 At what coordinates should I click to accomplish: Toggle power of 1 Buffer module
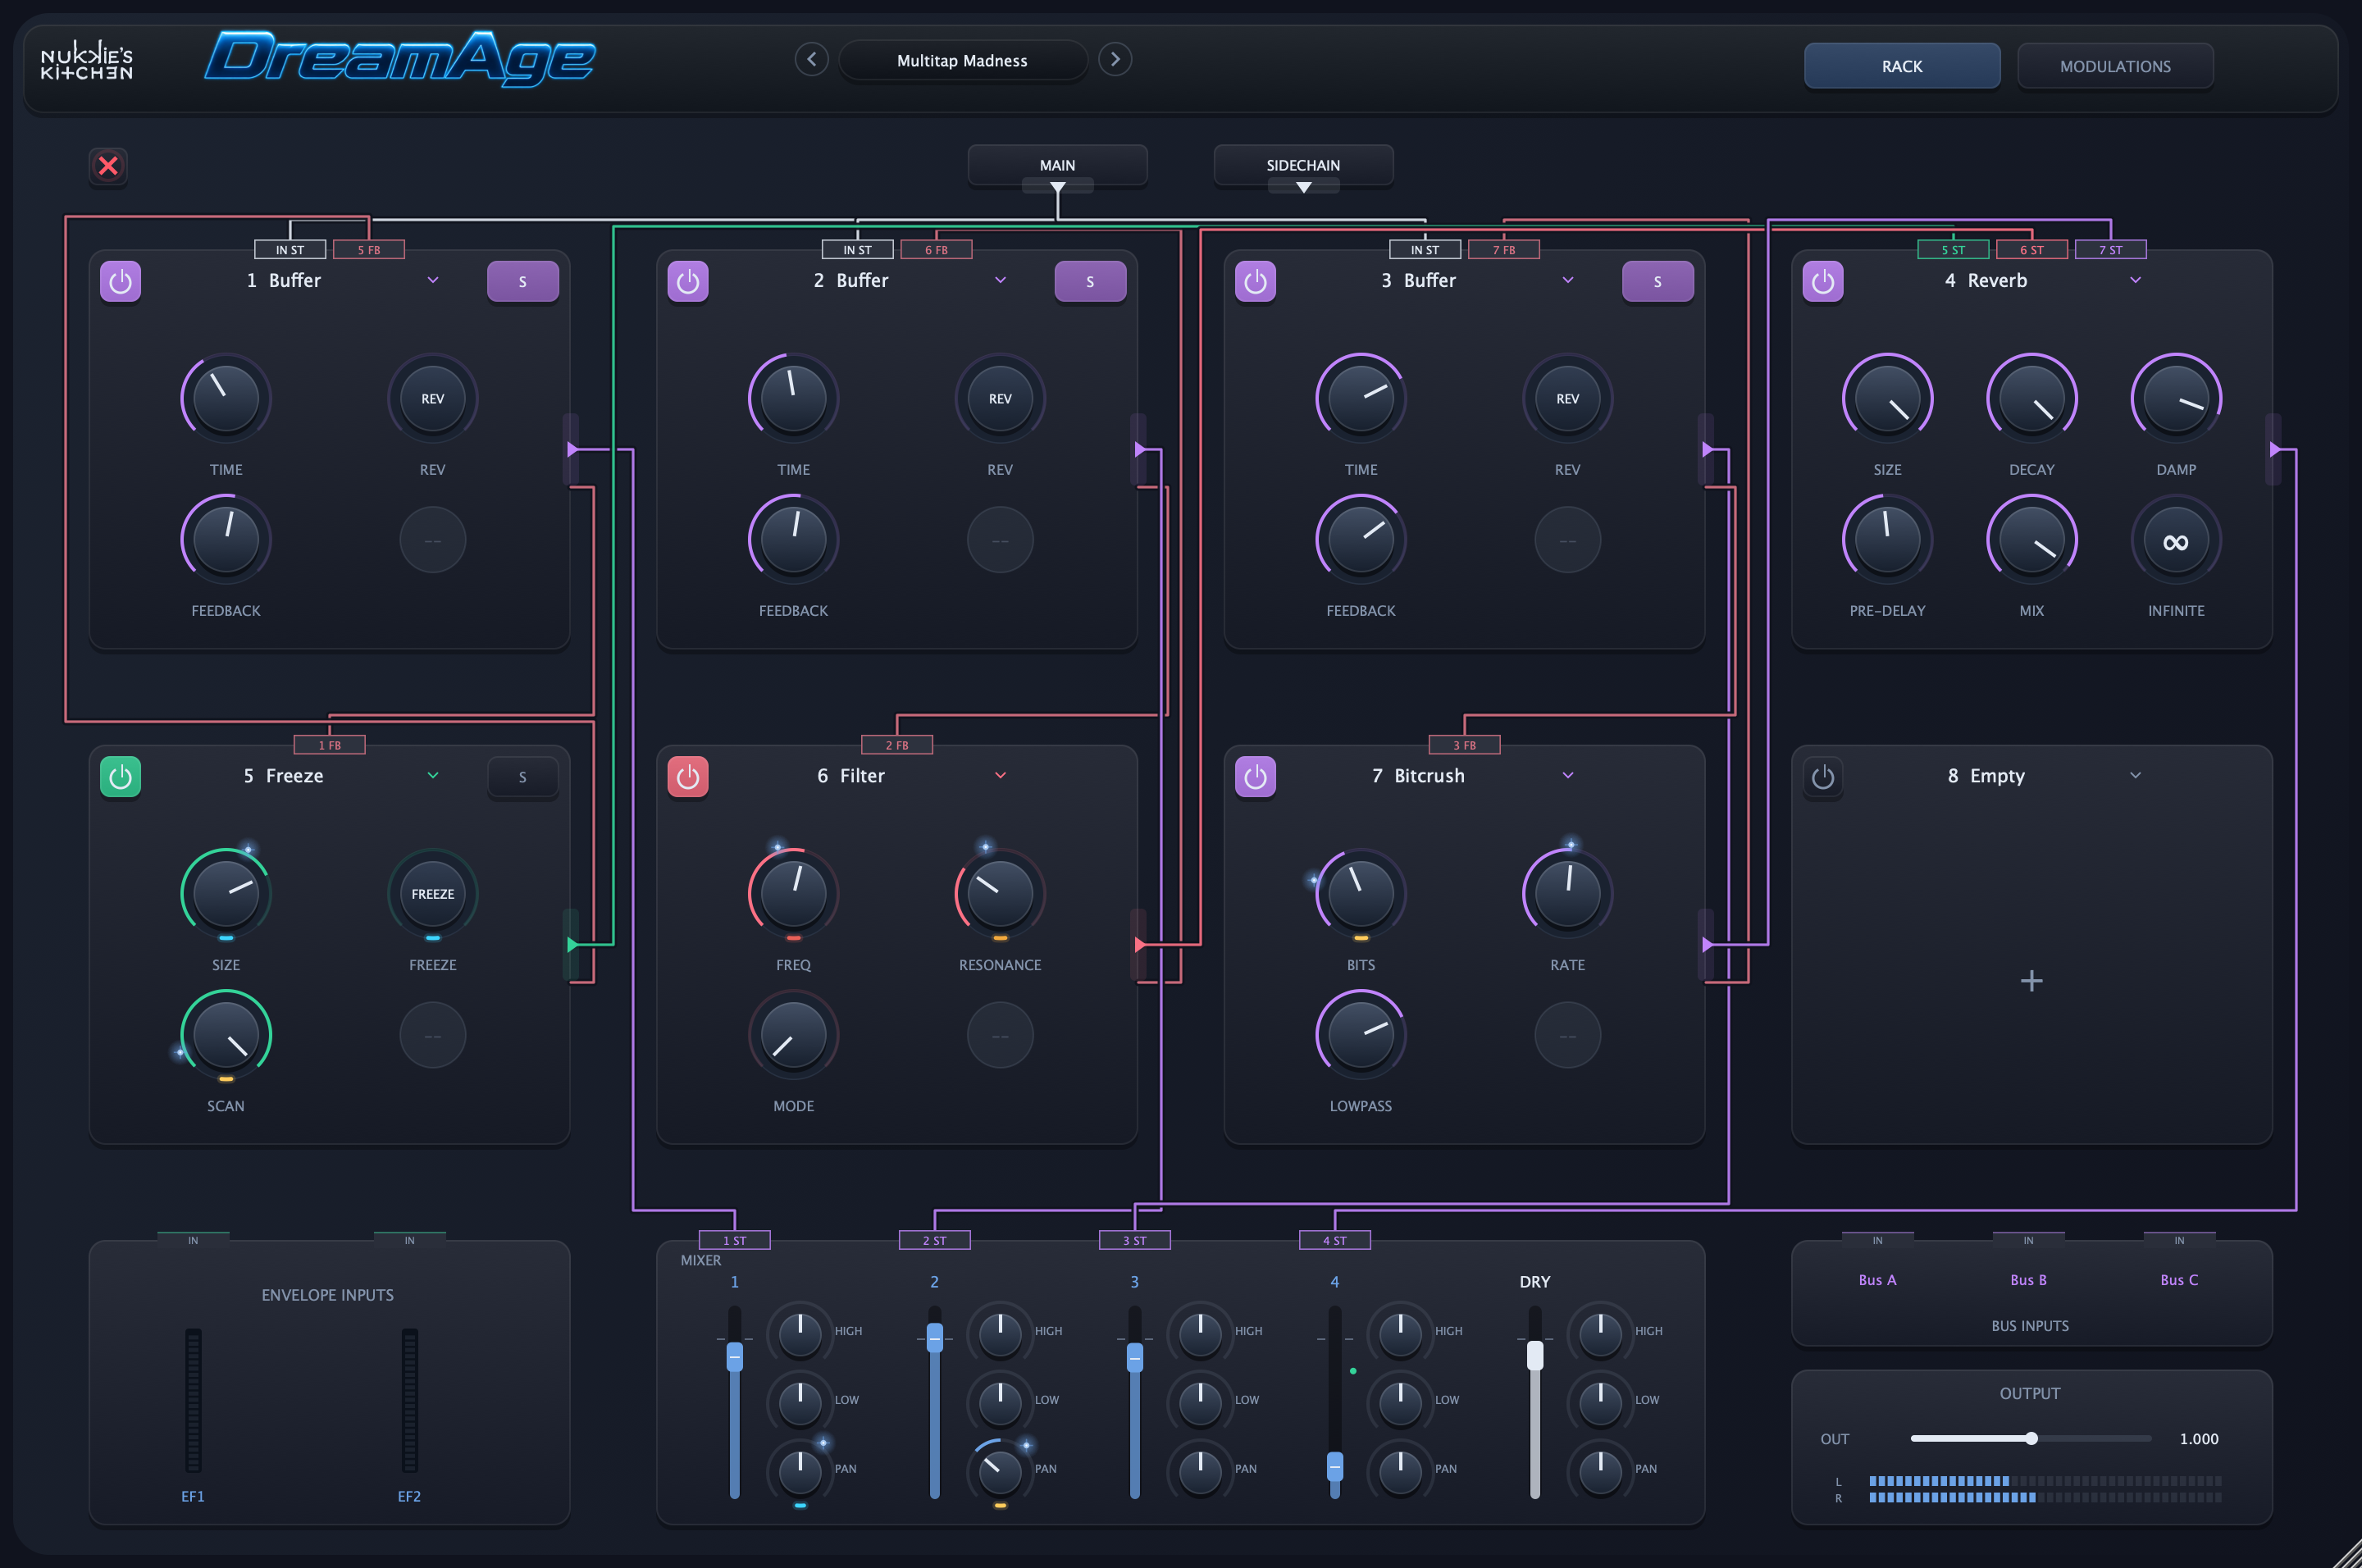pos(120,282)
